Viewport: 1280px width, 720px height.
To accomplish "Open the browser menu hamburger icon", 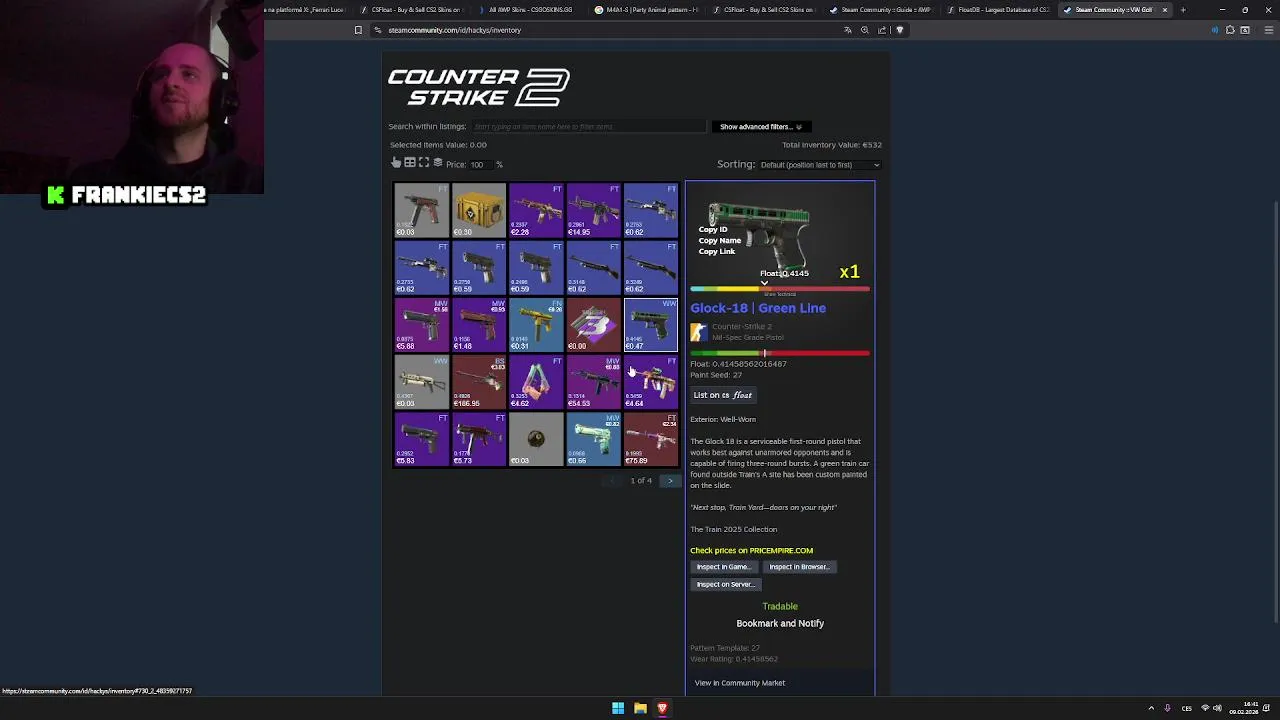I will click(1269, 30).
